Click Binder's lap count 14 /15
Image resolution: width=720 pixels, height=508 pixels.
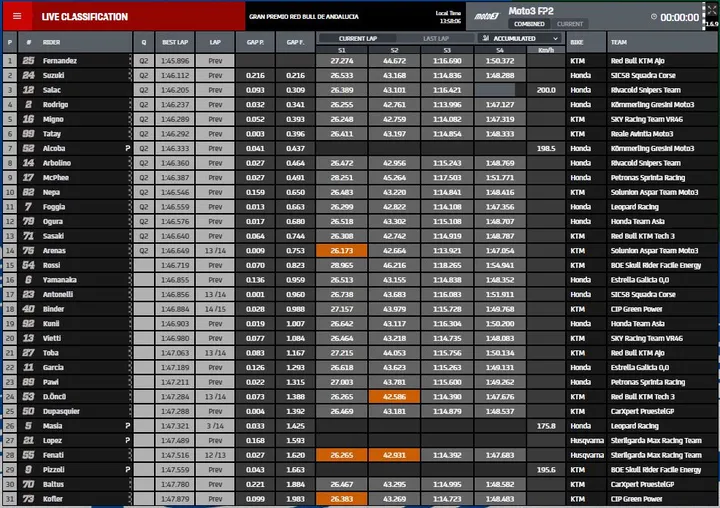[215, 309]
